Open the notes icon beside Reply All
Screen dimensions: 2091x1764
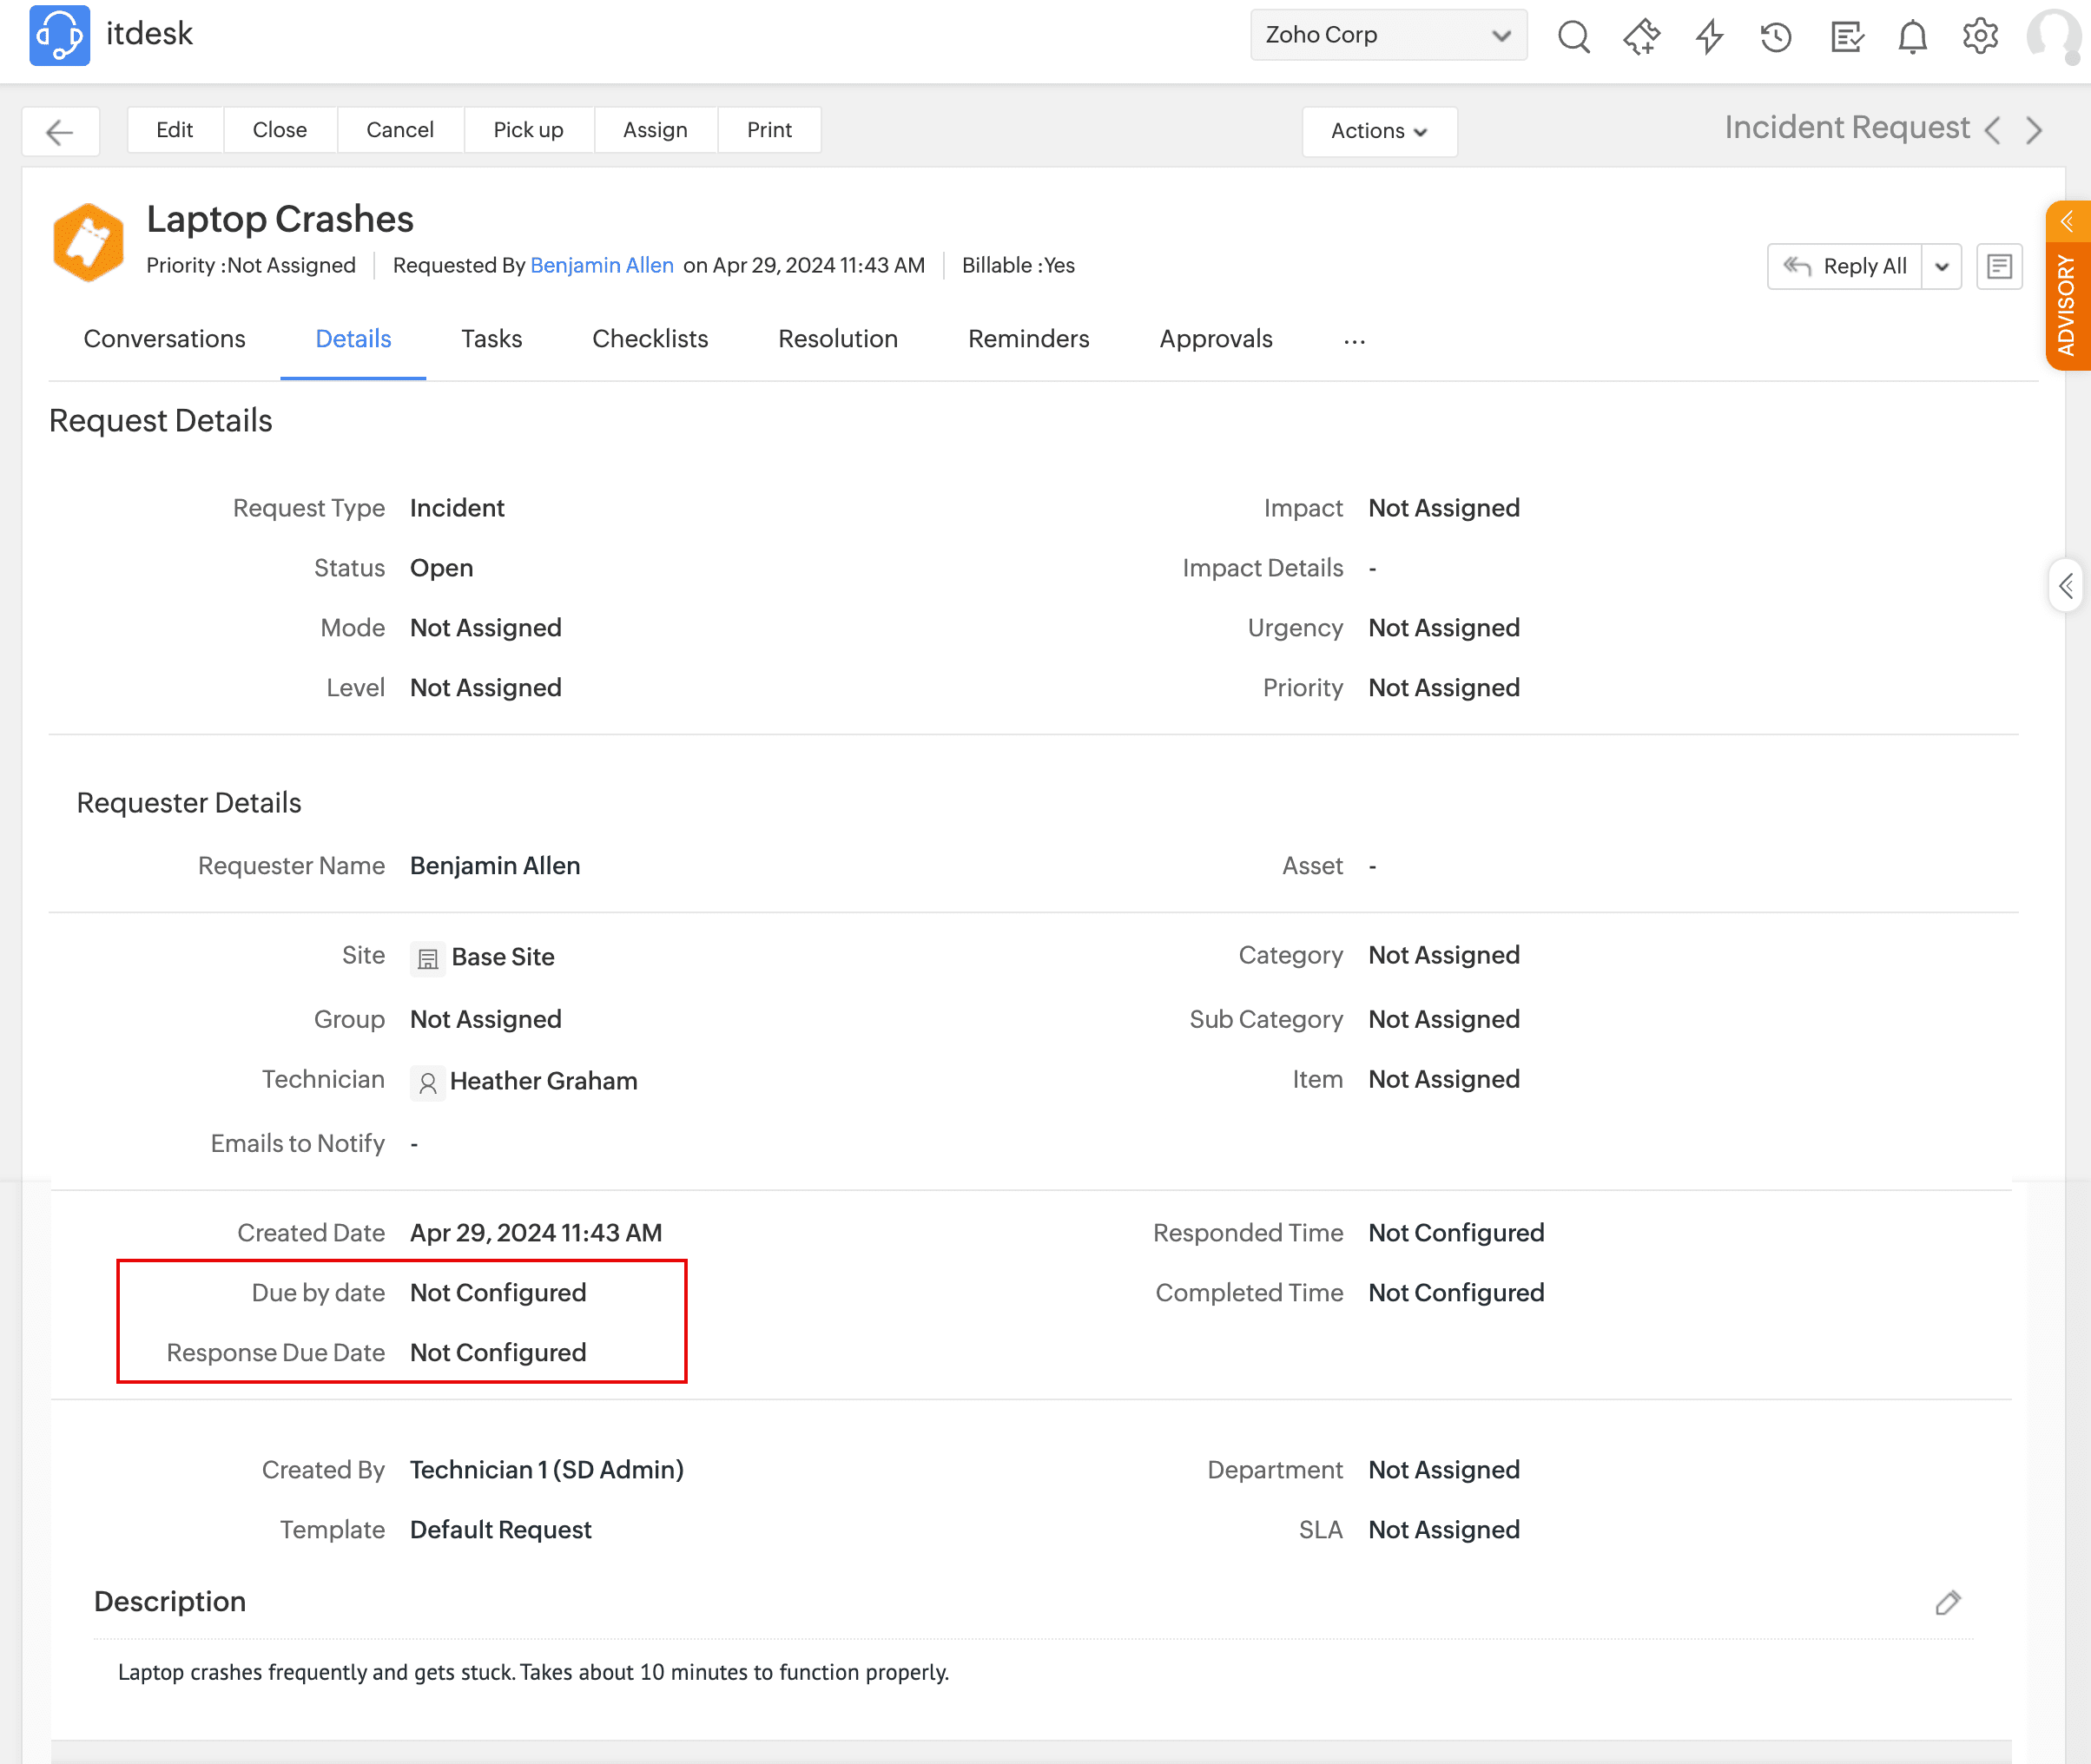(1999, 266)
